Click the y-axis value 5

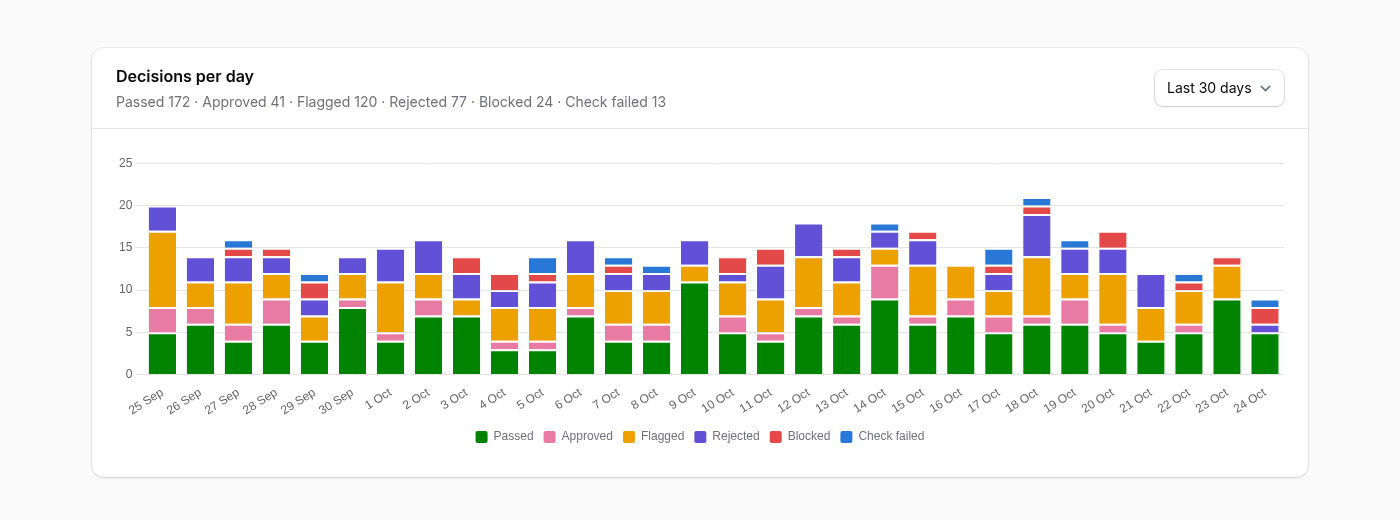128,332
